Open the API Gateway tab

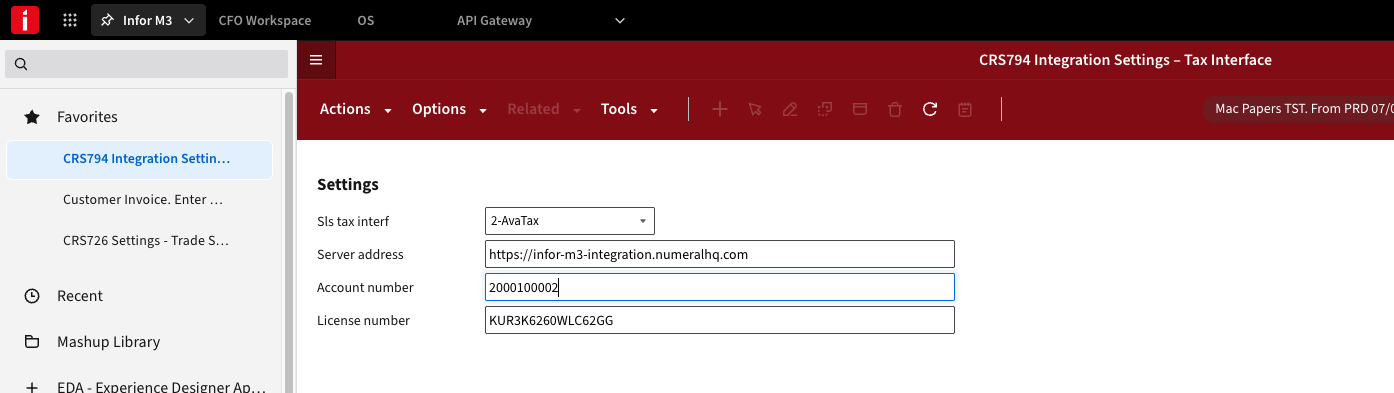(x=494, y=20)
